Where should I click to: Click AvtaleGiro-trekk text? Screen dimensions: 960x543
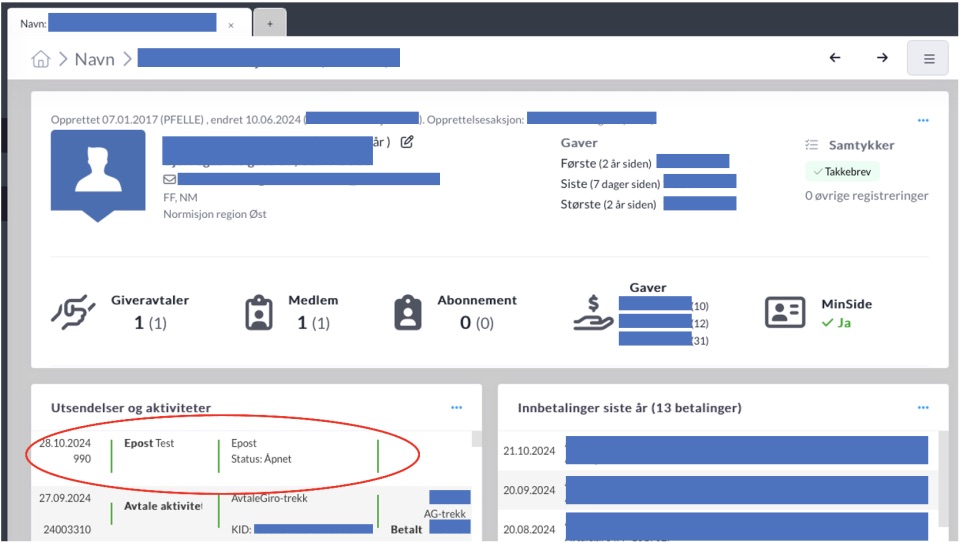click(269, 498)
